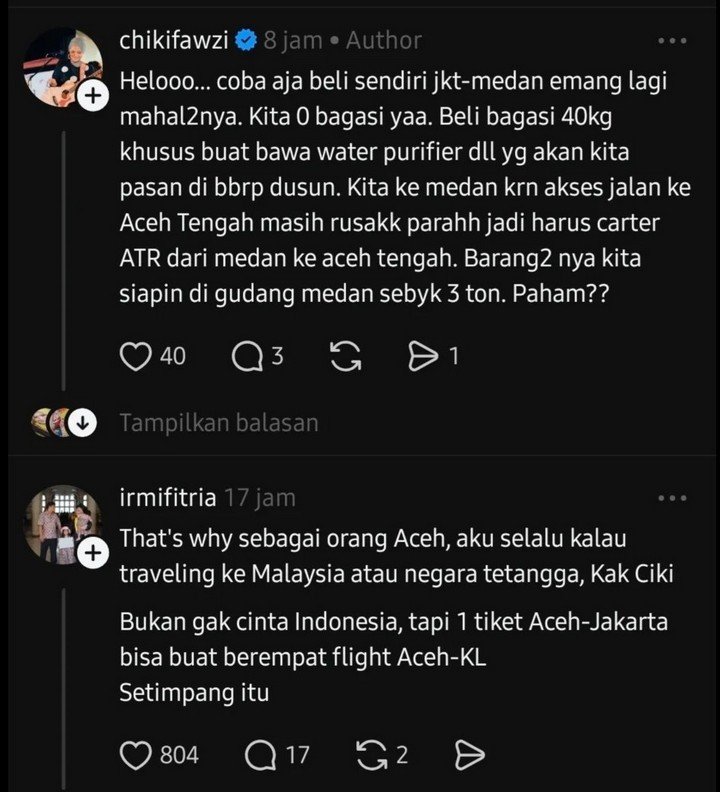Open chikifawzi's profile from the username

point(174,41)
